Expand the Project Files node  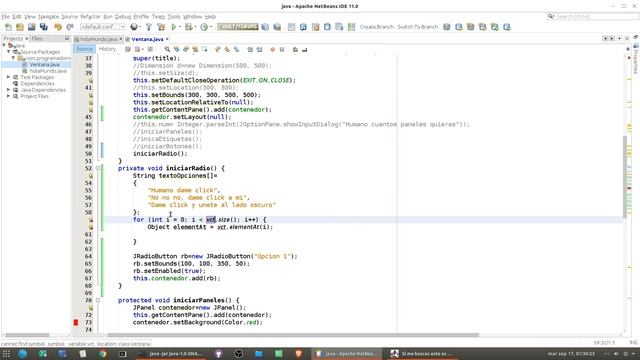pos(9,96)
